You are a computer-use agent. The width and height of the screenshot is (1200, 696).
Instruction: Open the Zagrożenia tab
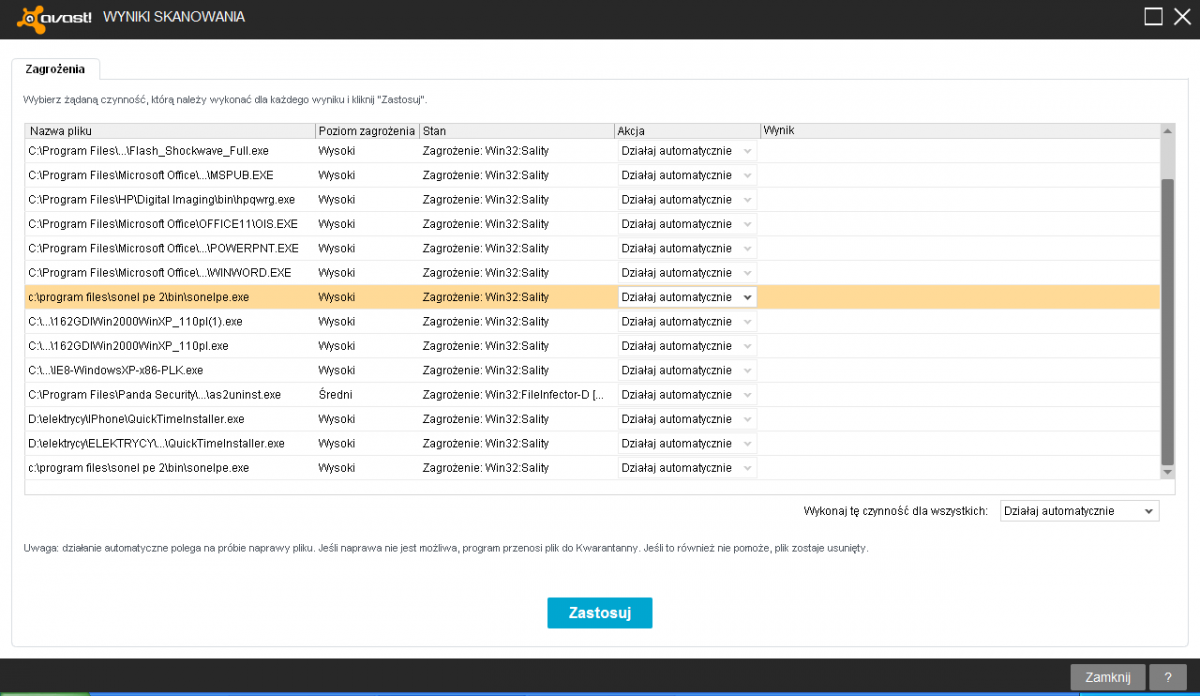point(55,69)
